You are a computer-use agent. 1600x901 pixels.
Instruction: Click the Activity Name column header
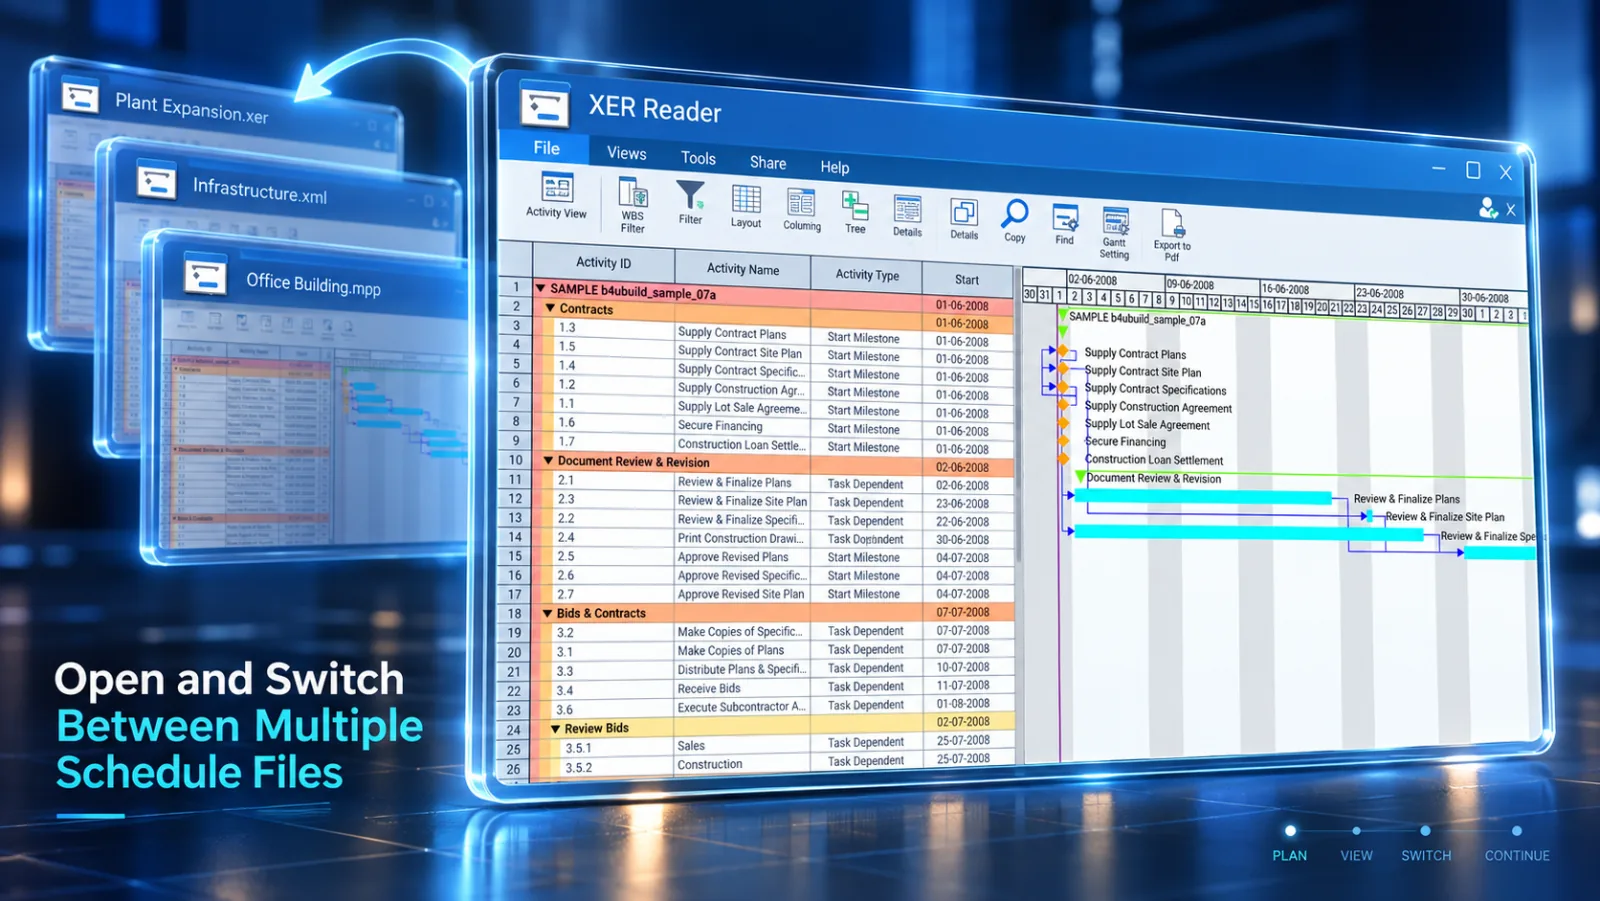743,269
